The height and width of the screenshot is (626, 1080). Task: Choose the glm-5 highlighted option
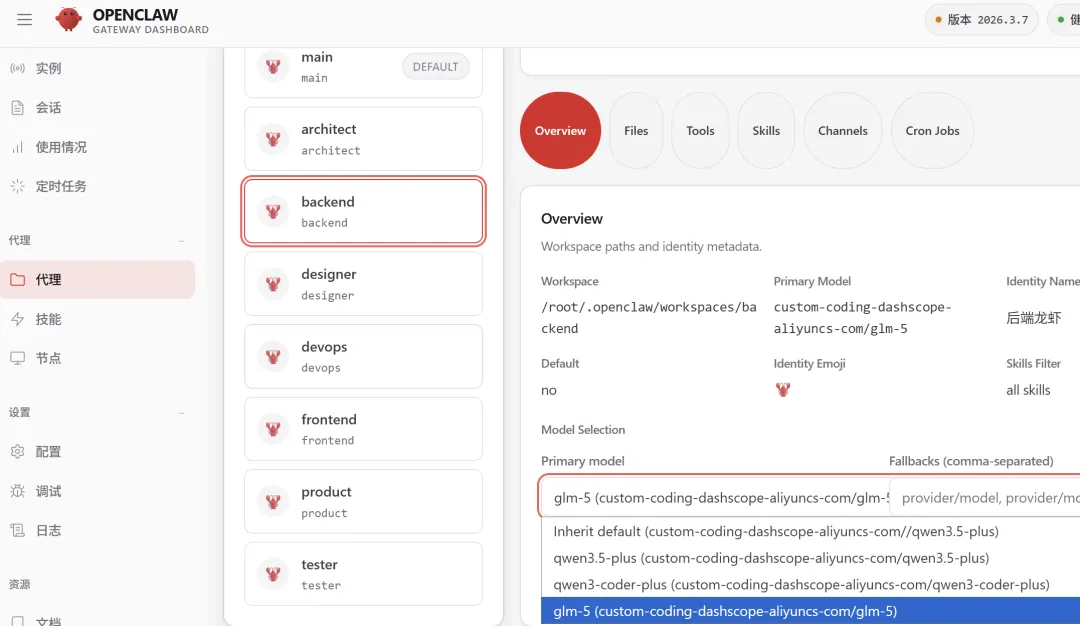pos(810,611)
